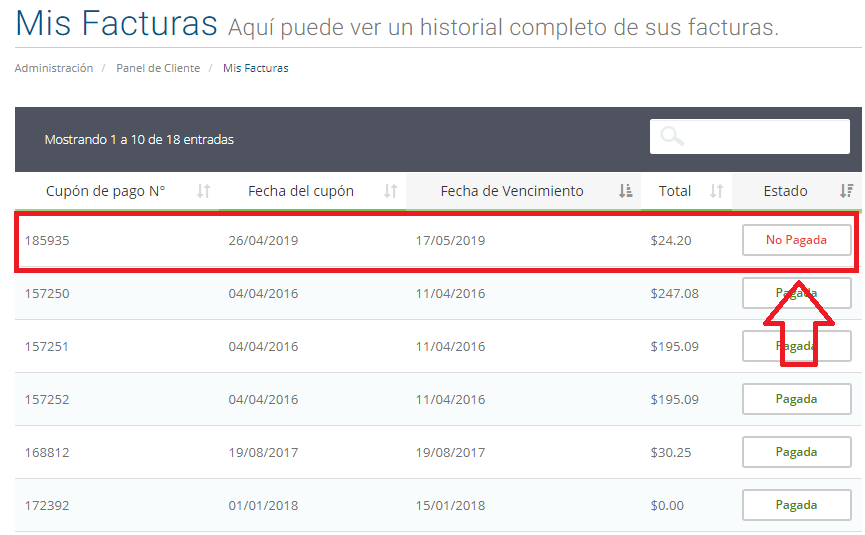The image size is (865, 535).
Task: Sort by Estado descending icon
Action: tap(847, 191)
